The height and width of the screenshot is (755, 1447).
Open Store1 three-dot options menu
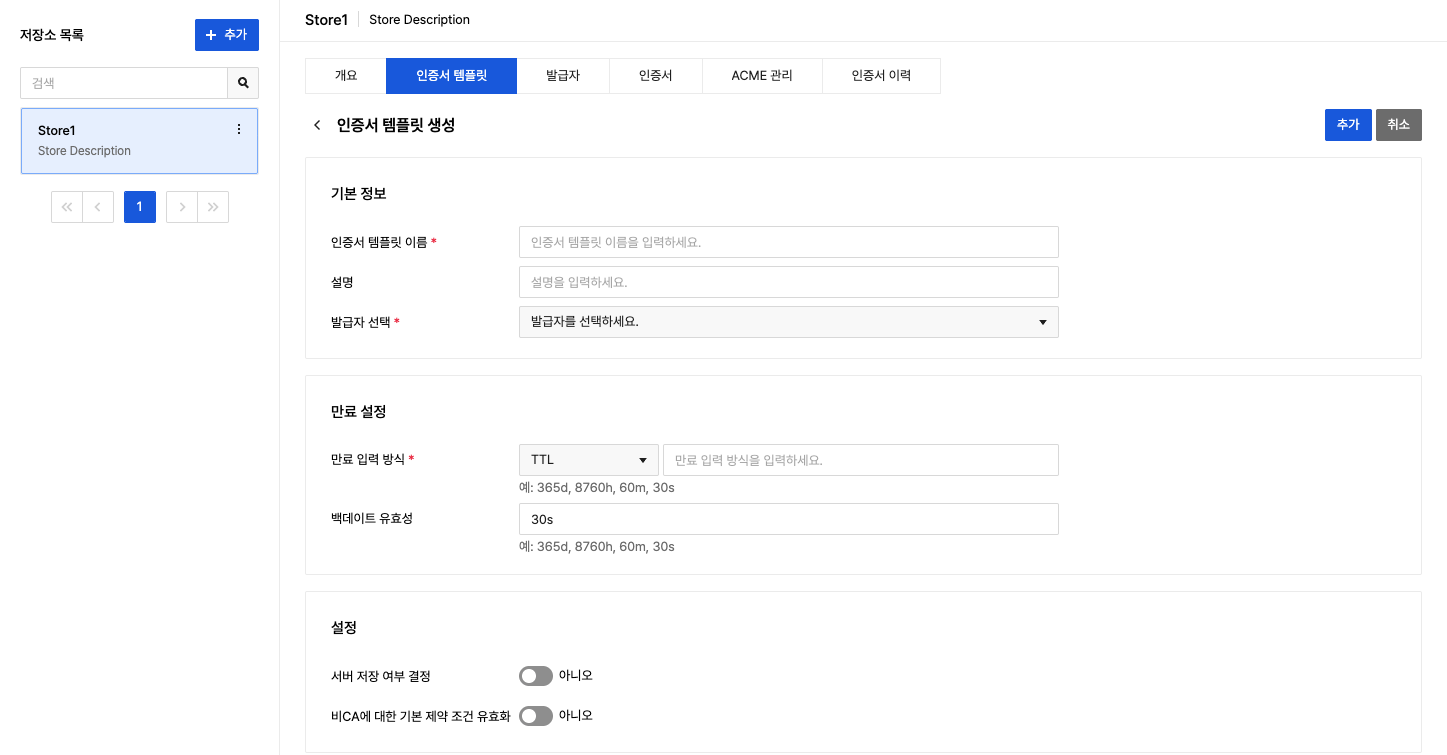pyautogui.click(x=238, y=130)
